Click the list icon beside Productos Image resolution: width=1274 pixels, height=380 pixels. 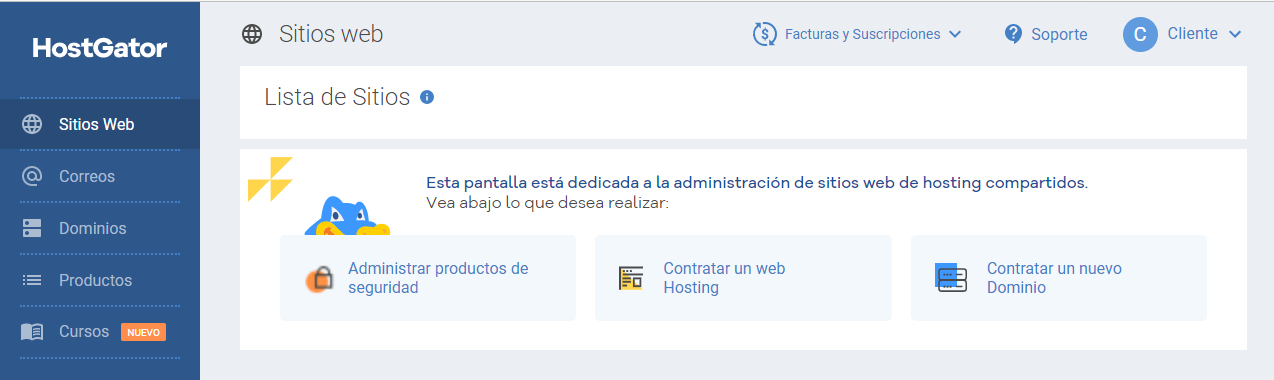(32, 281)
